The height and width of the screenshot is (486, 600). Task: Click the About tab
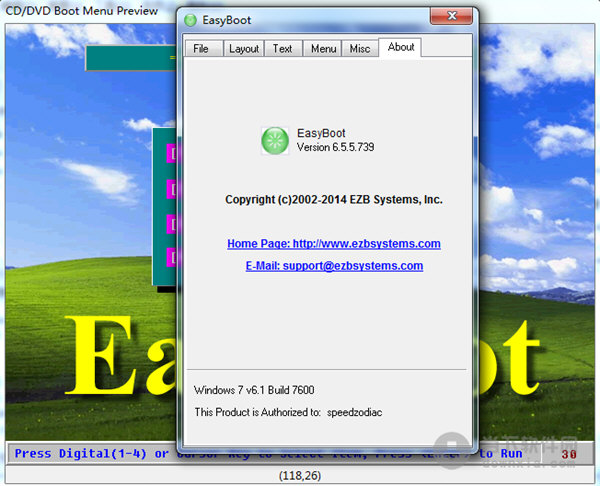[x=401, y=47]
